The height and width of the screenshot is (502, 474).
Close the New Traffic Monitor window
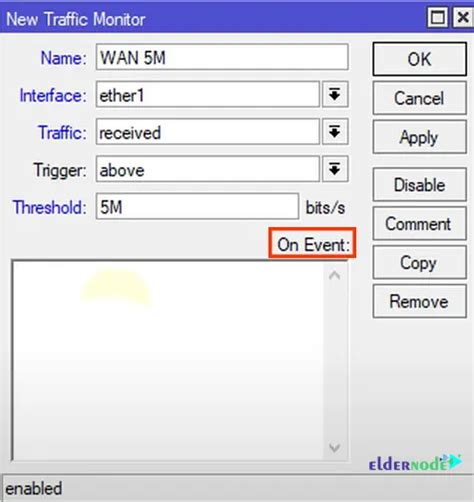(x=463, y=17)
